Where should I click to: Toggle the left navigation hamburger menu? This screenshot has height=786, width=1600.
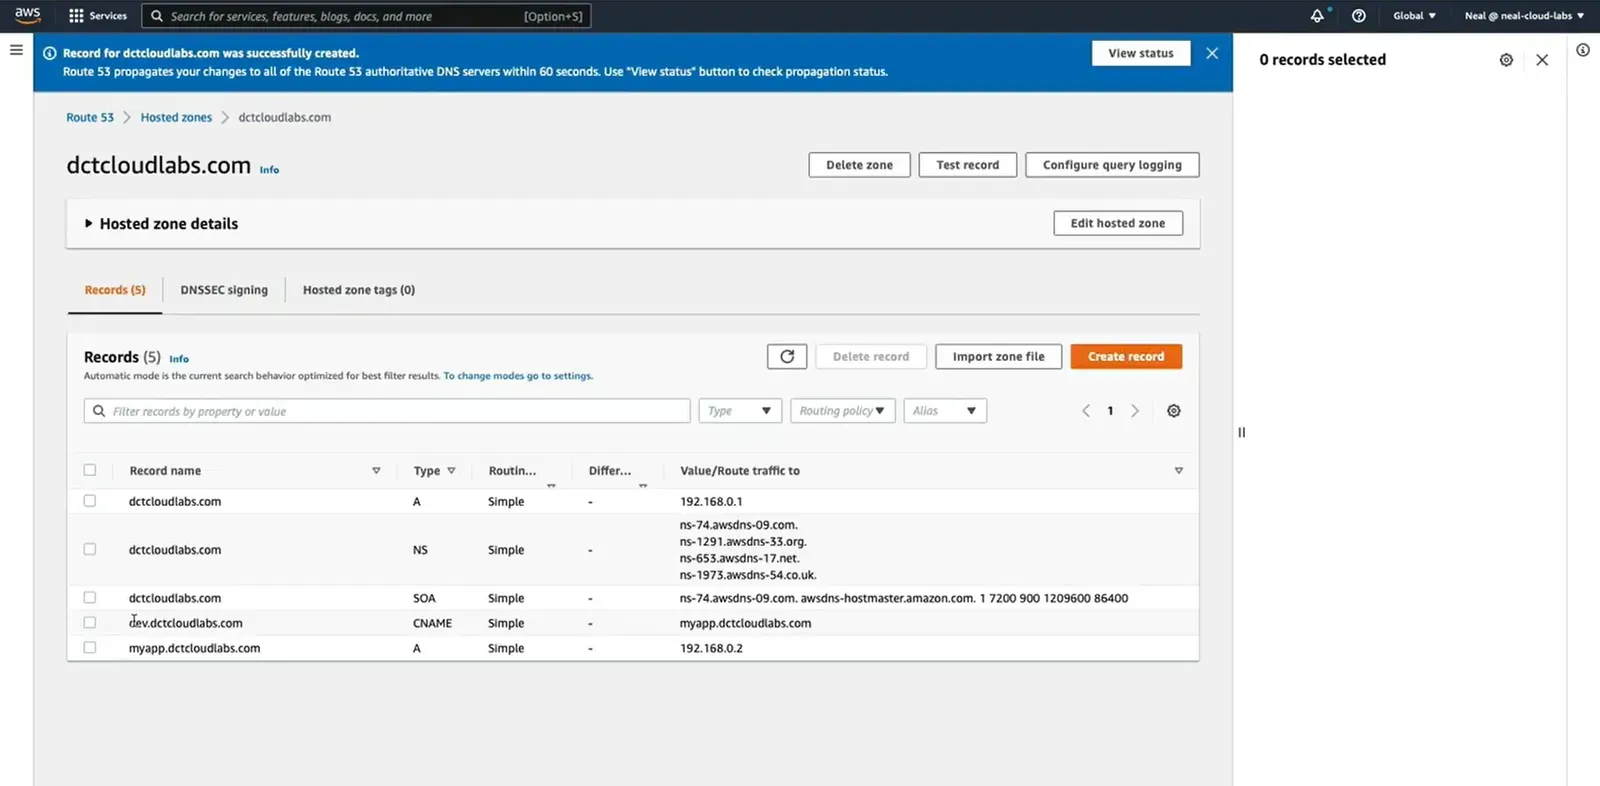[x=16, y=50]
